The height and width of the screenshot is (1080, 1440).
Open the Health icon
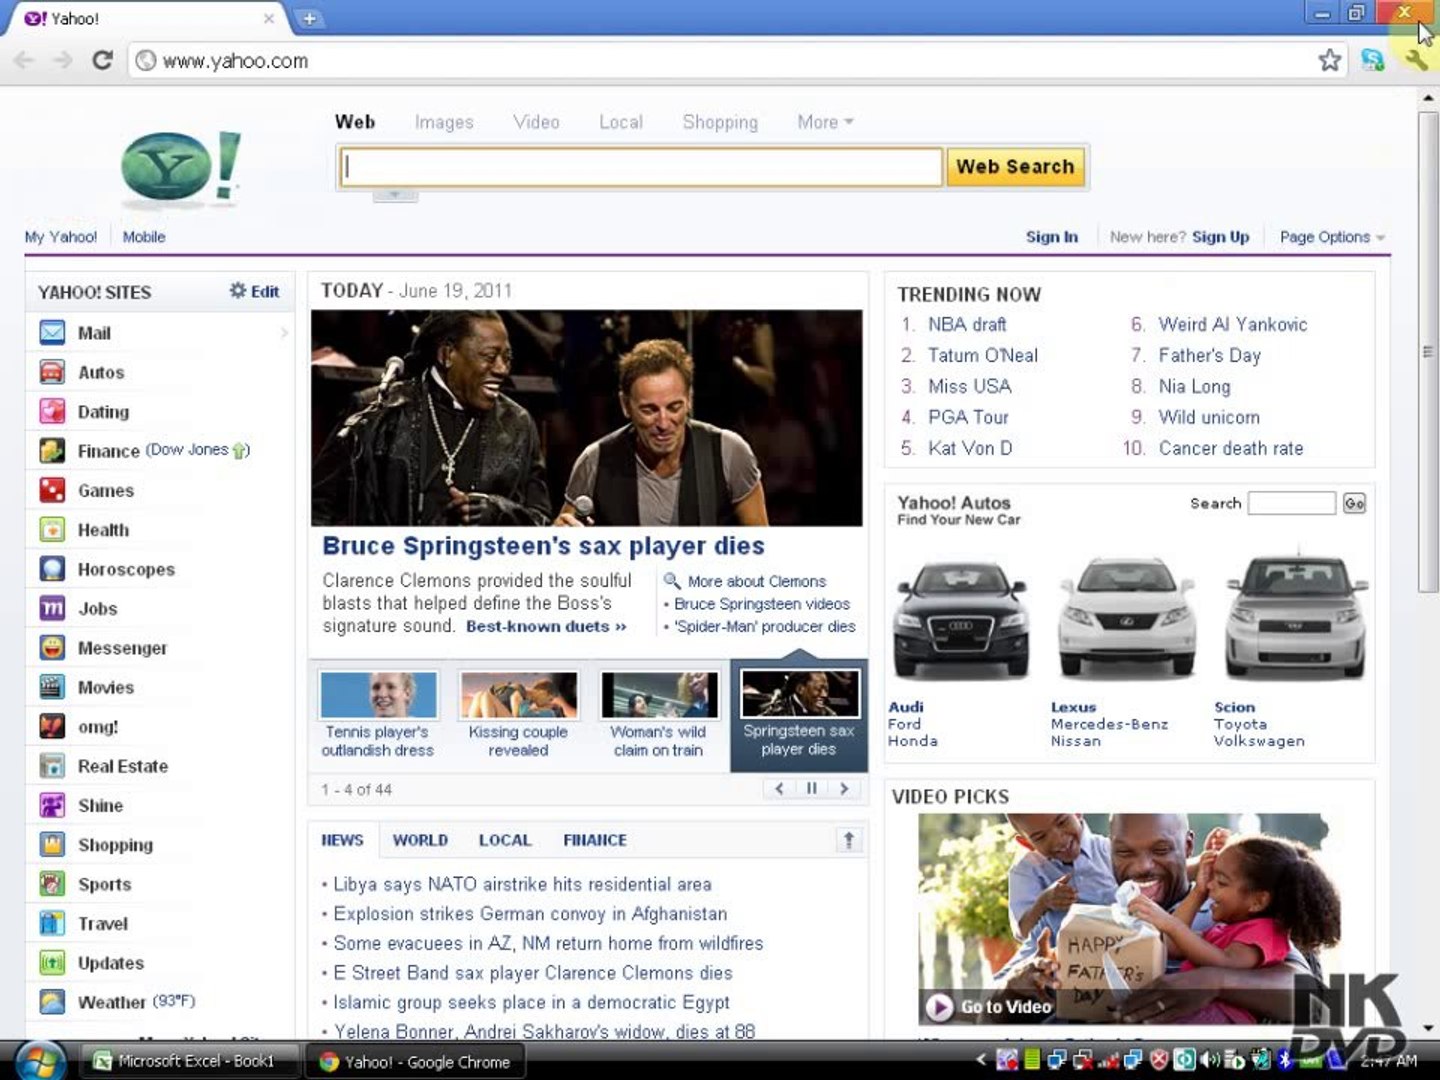(52, 529)
